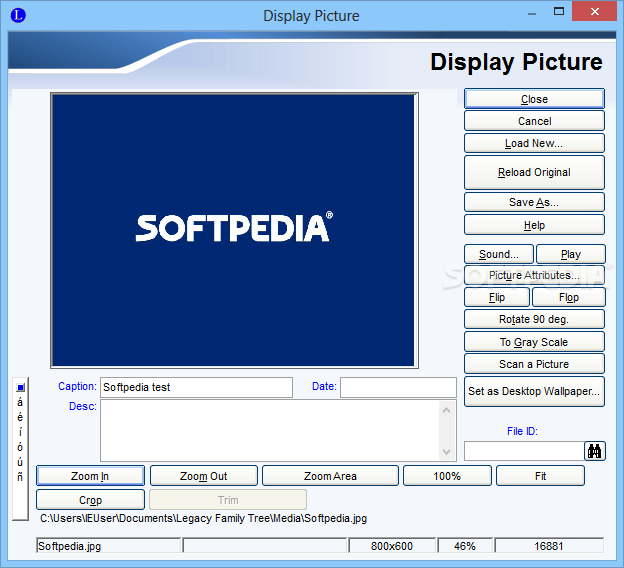Open Picture Attributes...

(534, 275)
